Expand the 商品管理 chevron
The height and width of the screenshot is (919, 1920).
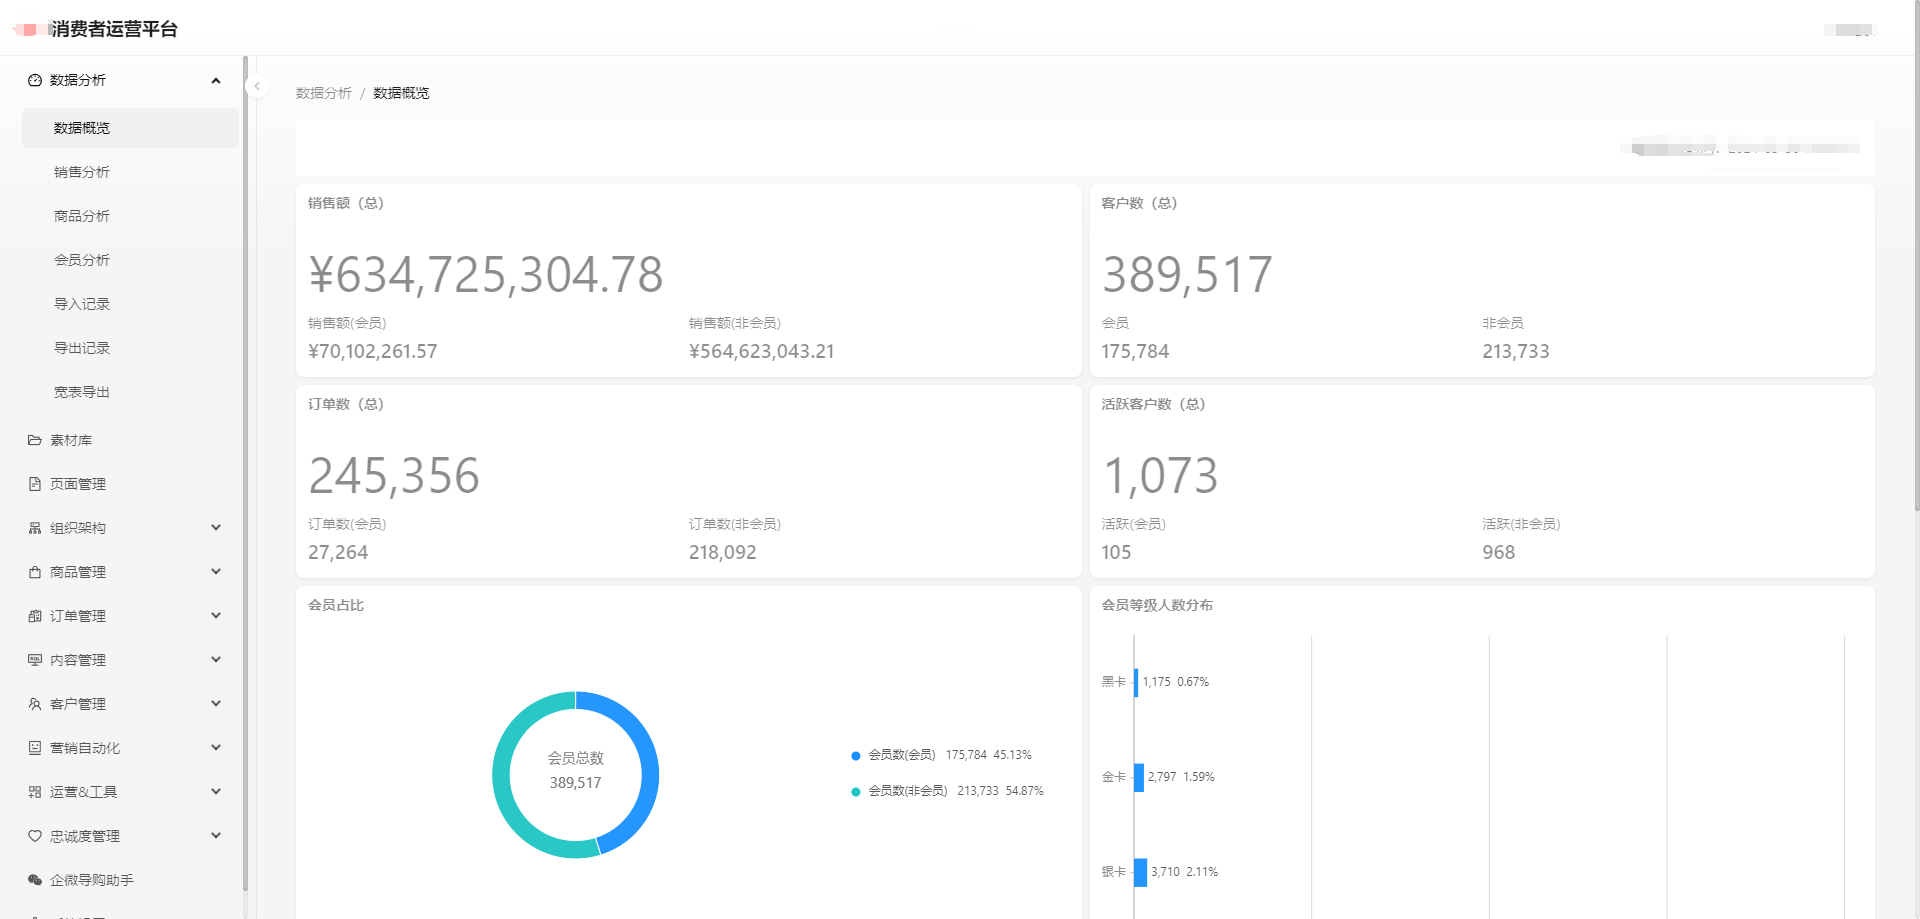[216, 572]
